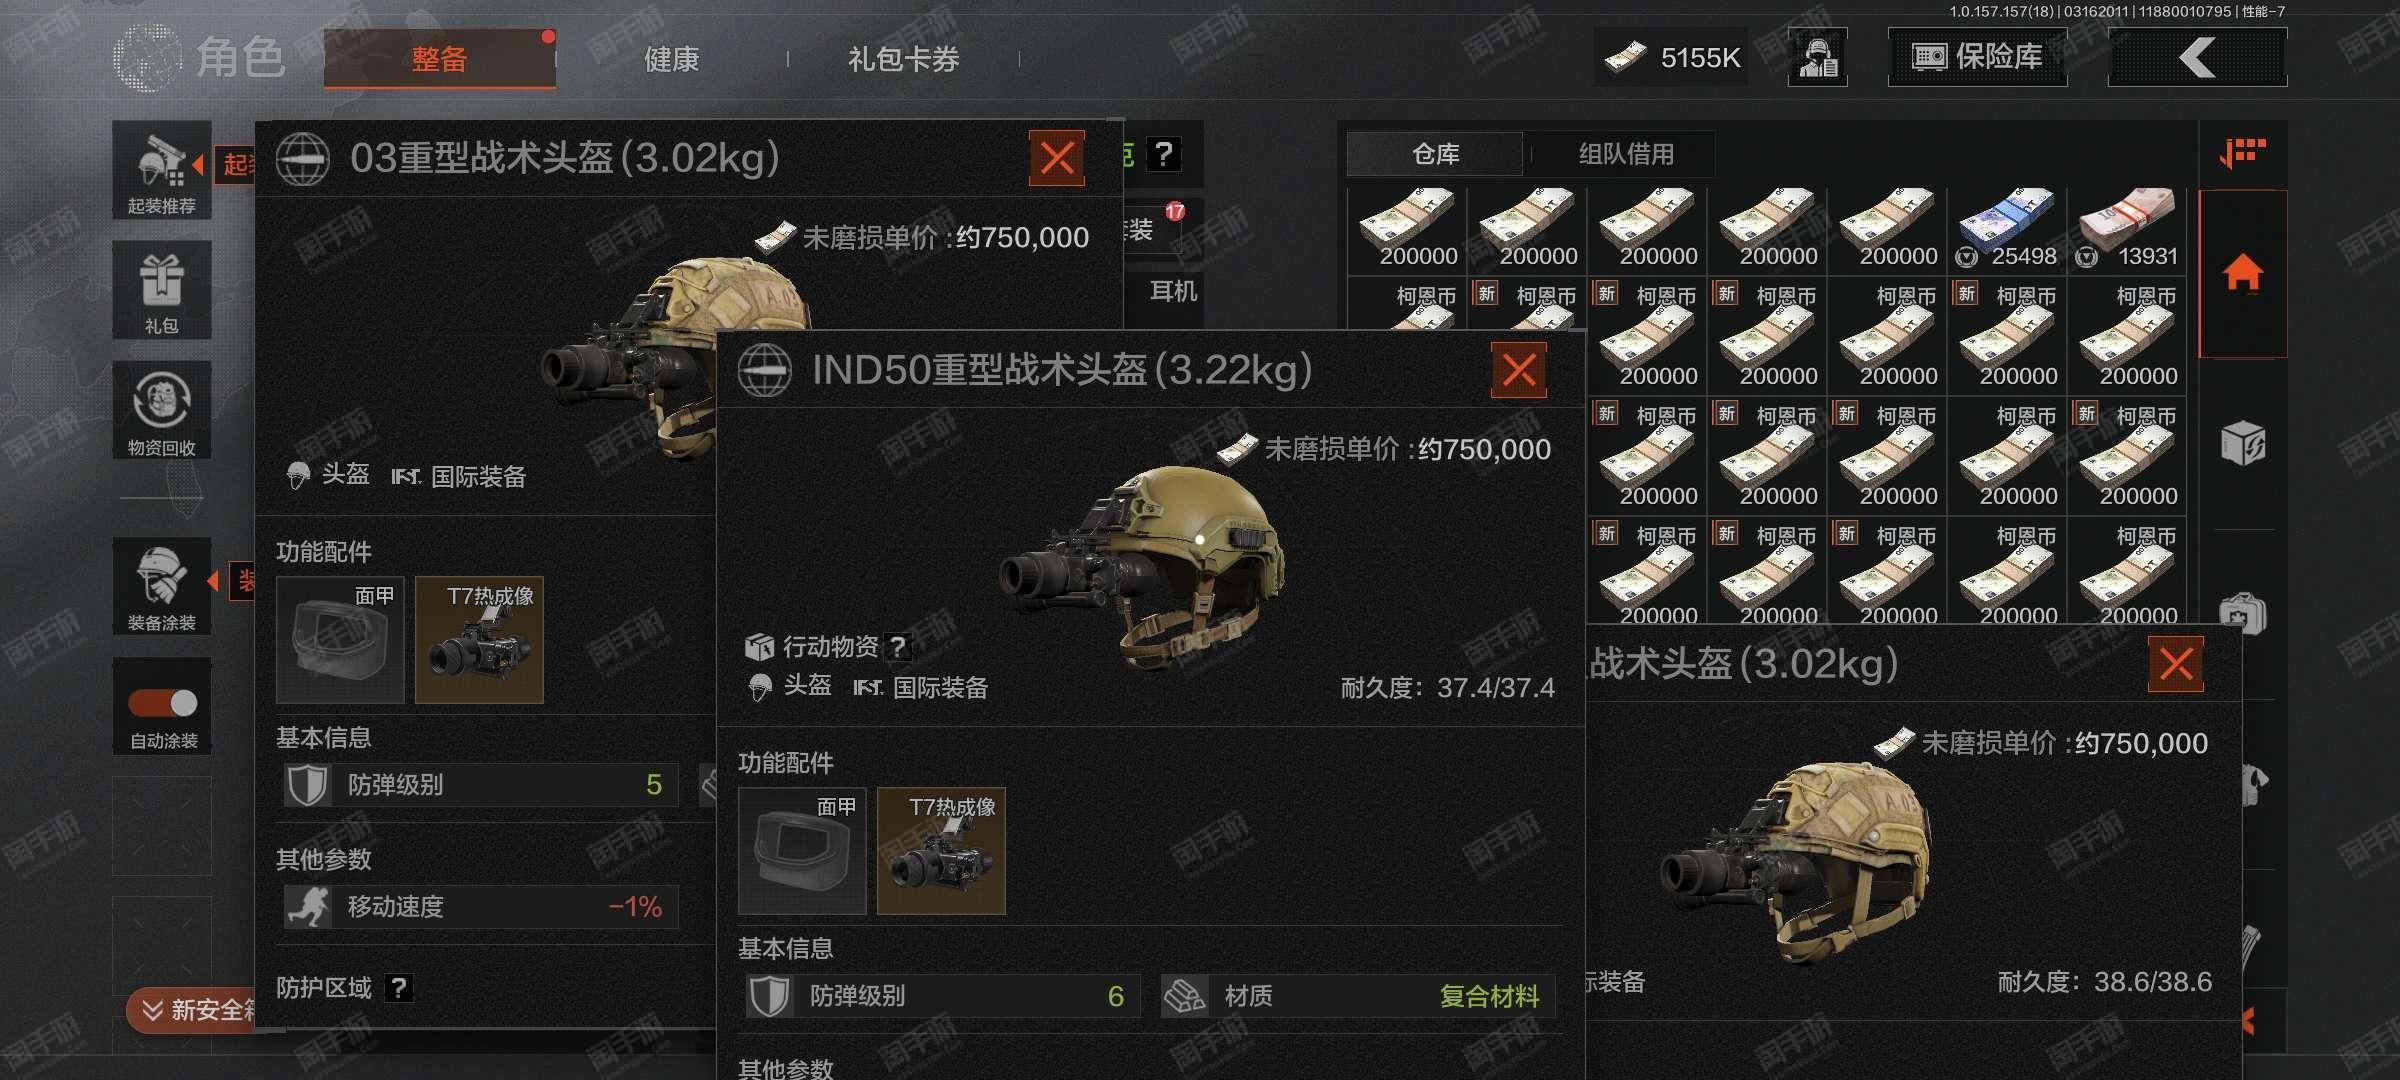The width and height of the screenshot is (2400, 1080).
Task: Click the question mark beside 行动物资
Action: pyautogui.click(x=898, y=647)
